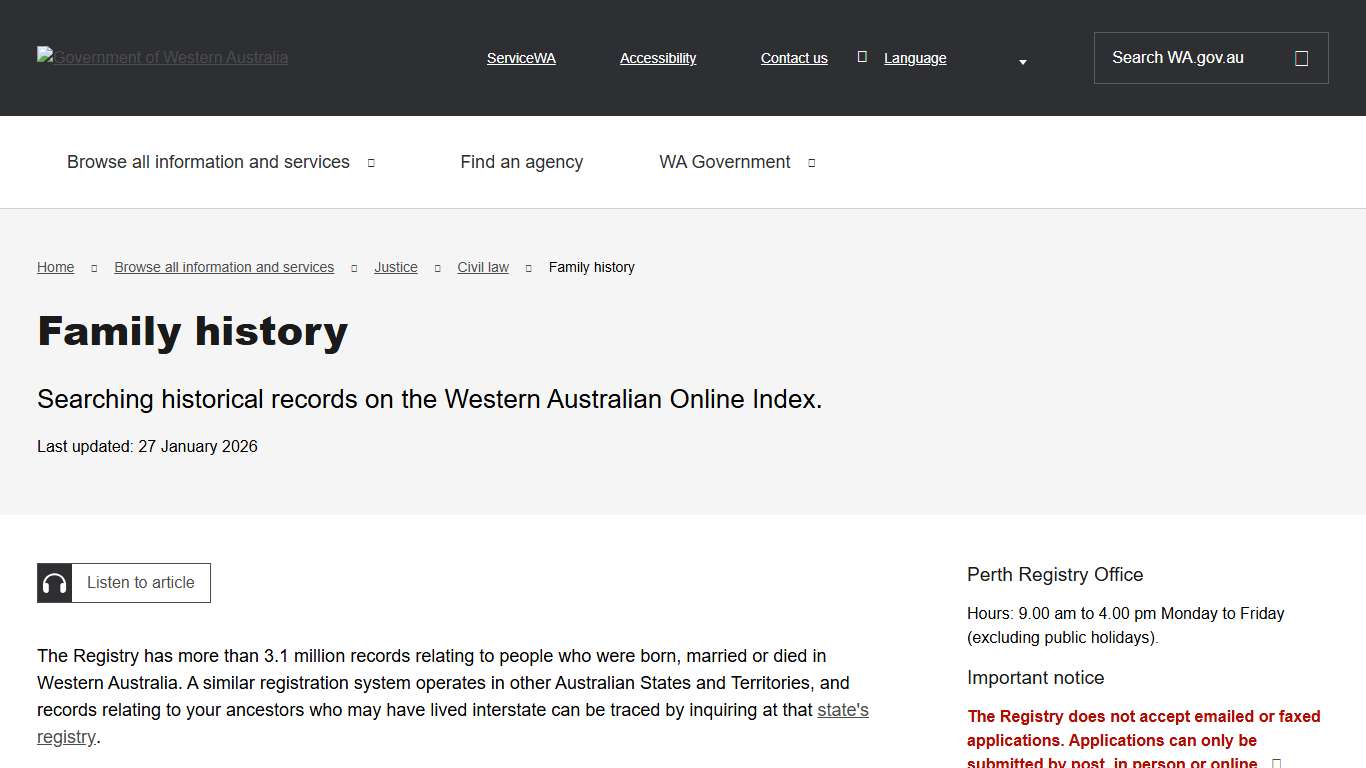Open the Justice breadcrumb entry

click(395, 267)
